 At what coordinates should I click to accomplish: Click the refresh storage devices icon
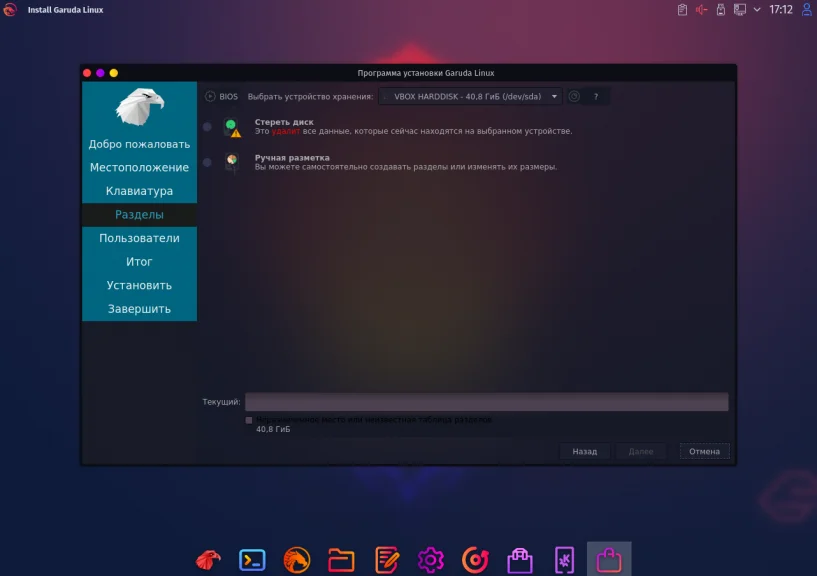click(x=572, y=96)
